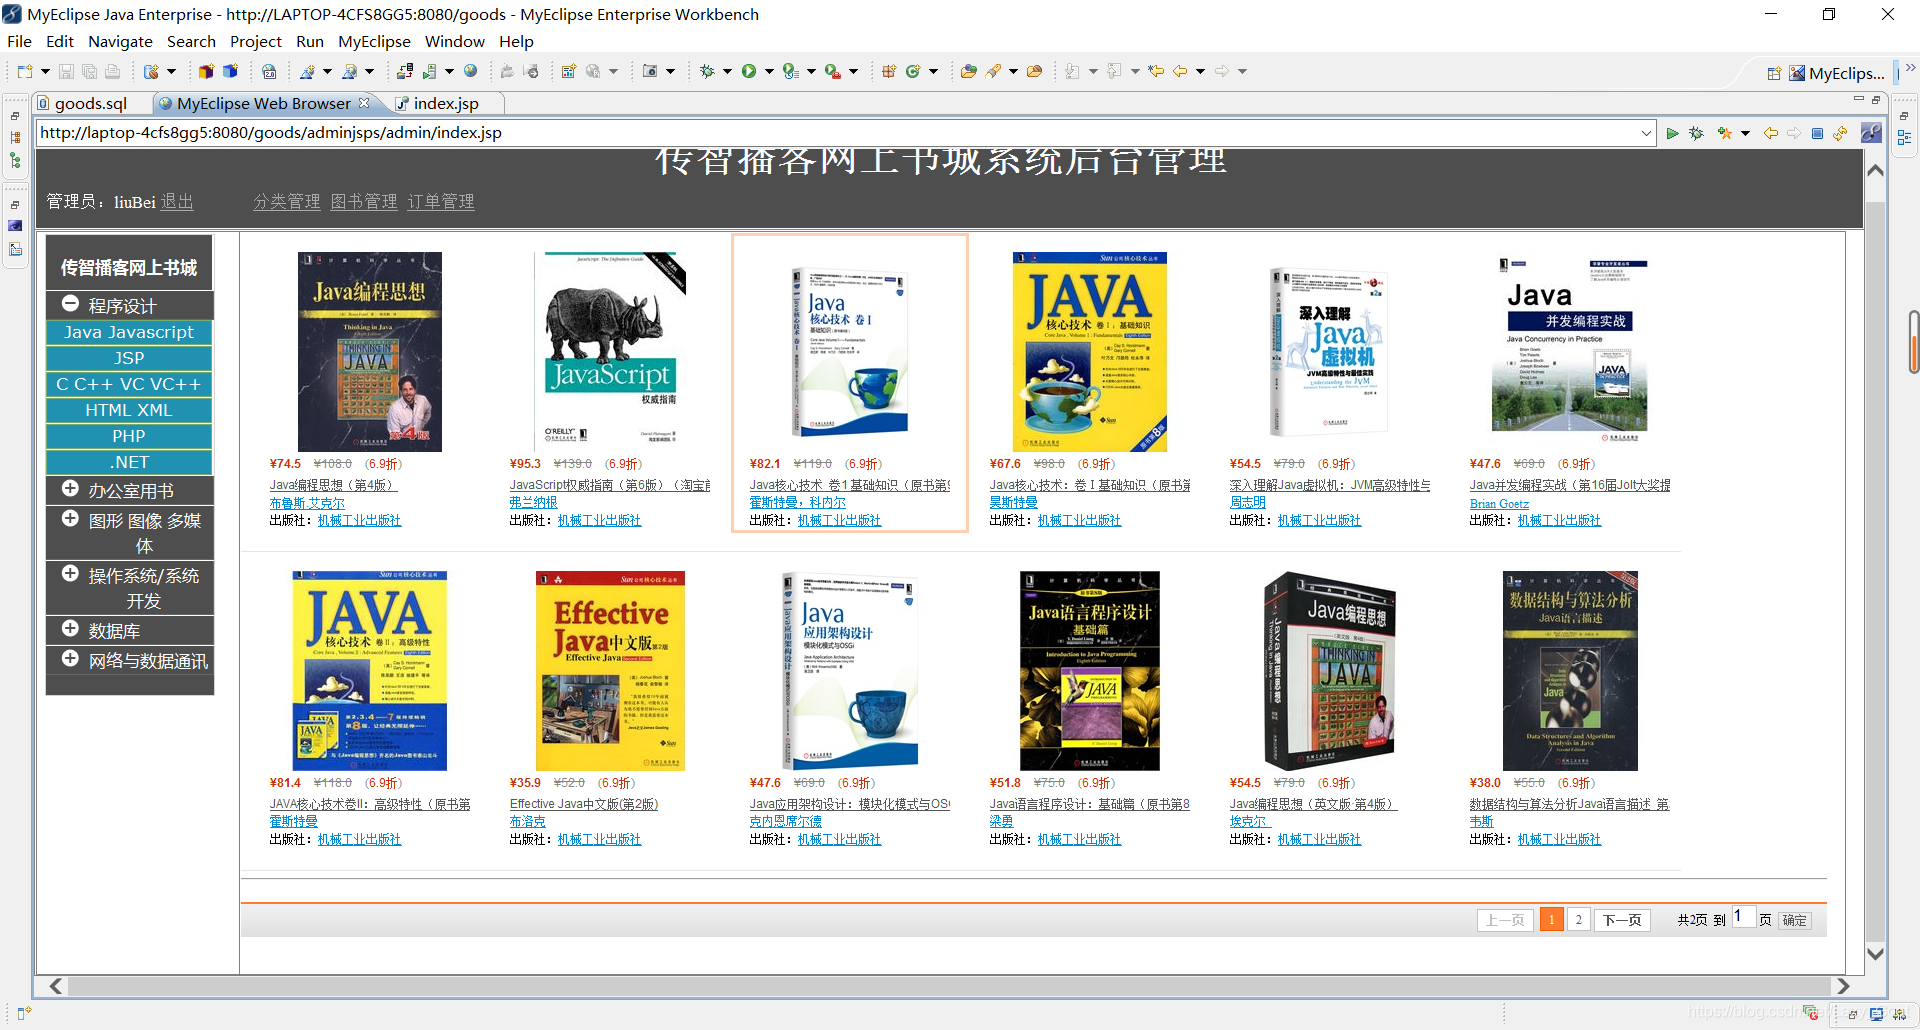Open the URL address bar dropdown arrow
The height and width of the screenshot is (1030, 1920).
click(1646, 133)
